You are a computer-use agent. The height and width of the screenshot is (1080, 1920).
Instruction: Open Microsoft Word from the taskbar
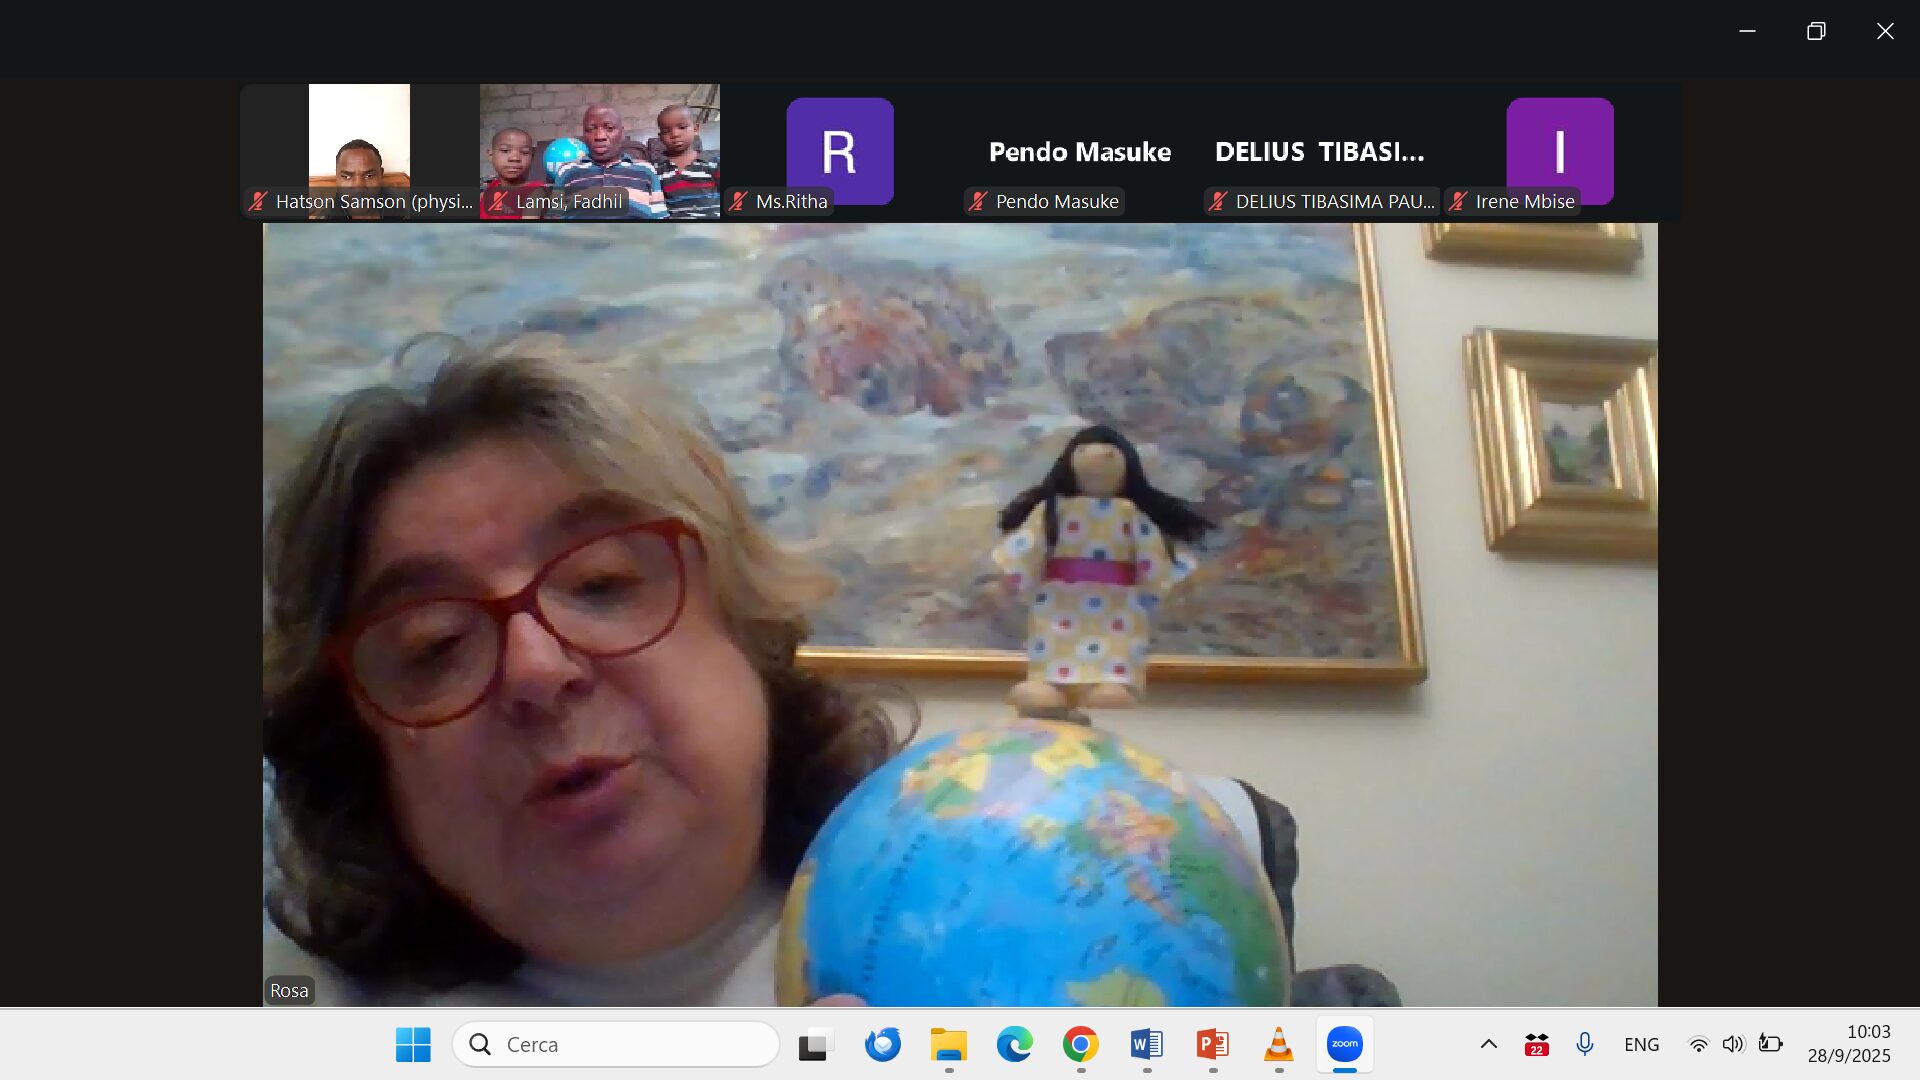coord(1146,1044)
